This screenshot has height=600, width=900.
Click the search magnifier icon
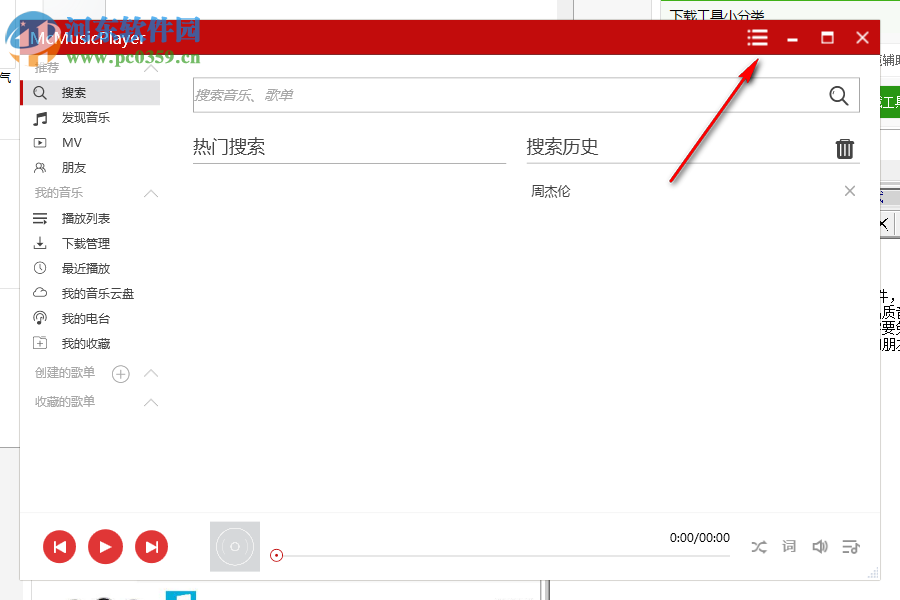pyautogui.click(x=839, y=95)
